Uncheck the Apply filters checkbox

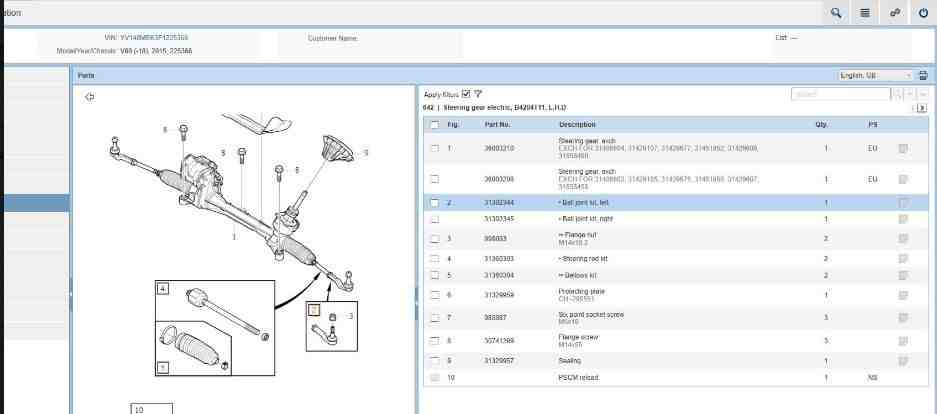pyautogui.click(x=466, y=94)
